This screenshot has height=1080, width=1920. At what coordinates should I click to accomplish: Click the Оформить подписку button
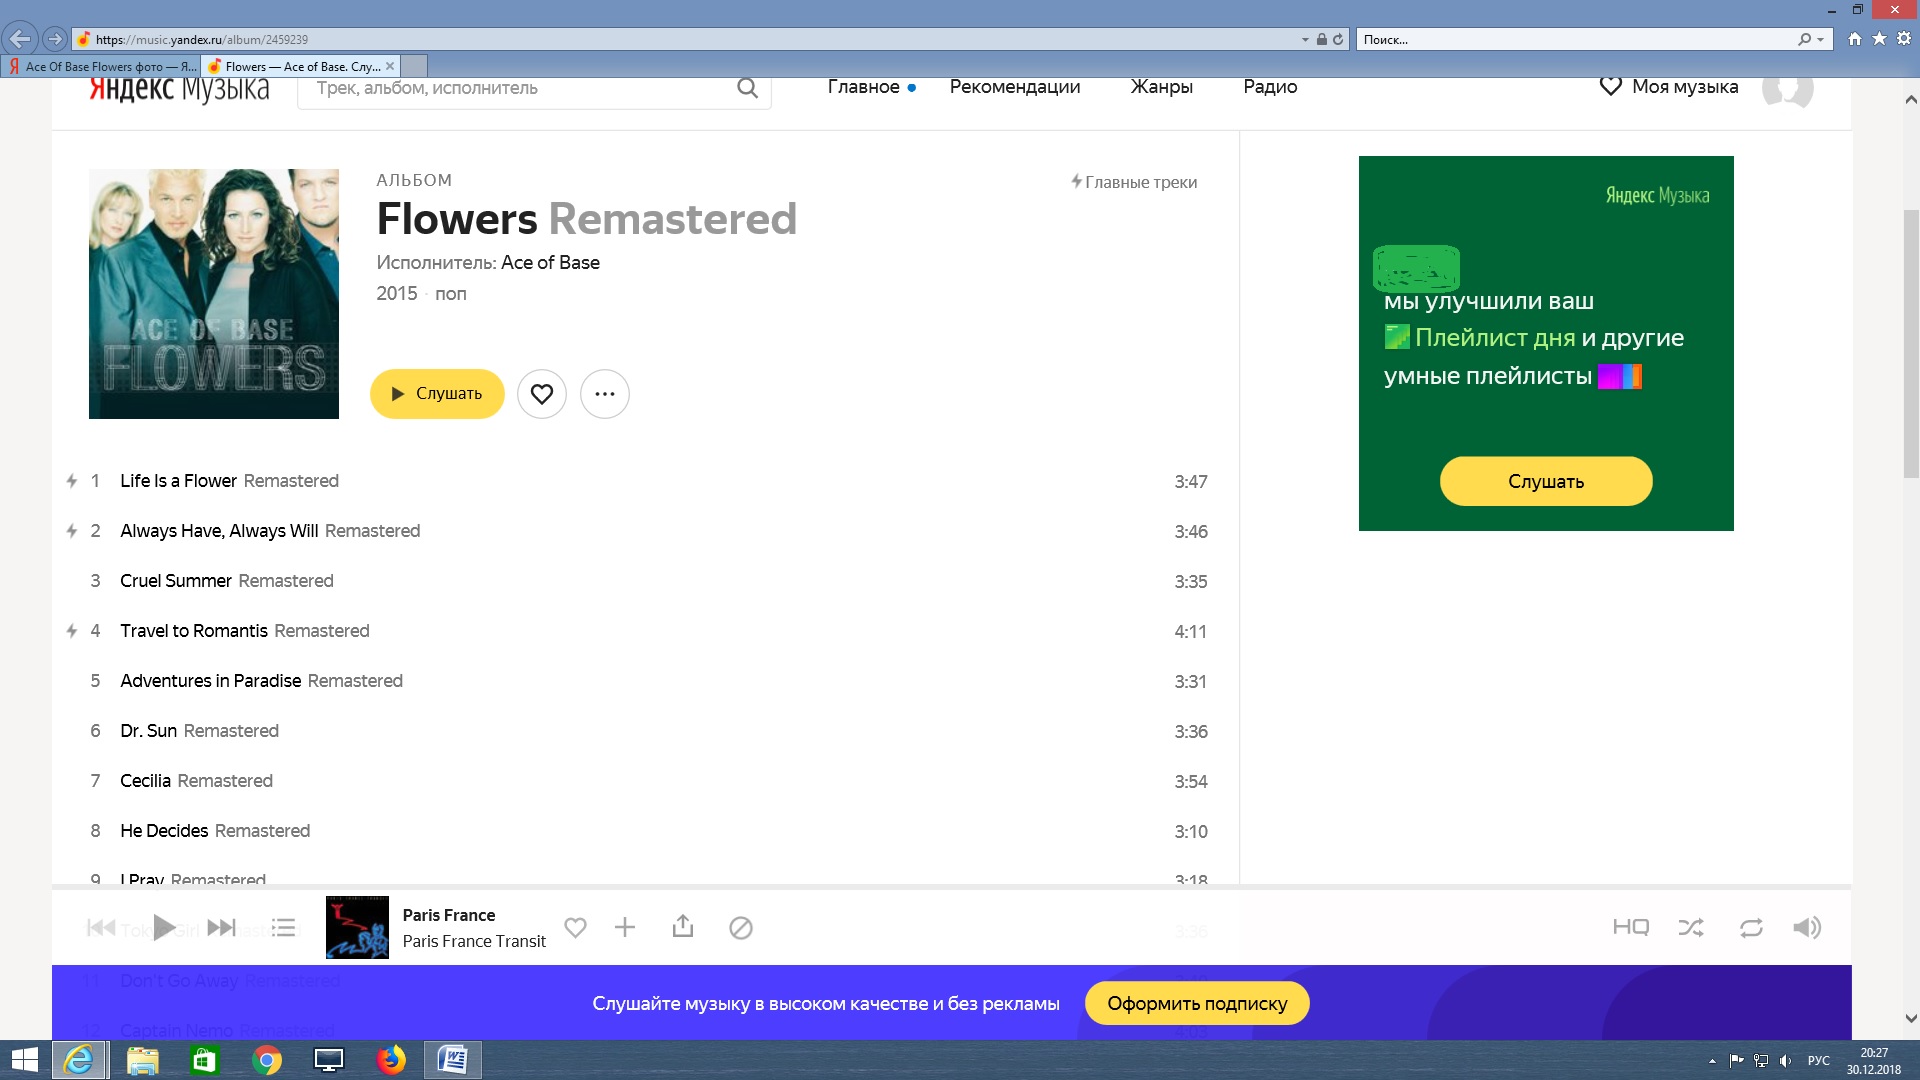pyautogui.click(x=1197, y=1003)
